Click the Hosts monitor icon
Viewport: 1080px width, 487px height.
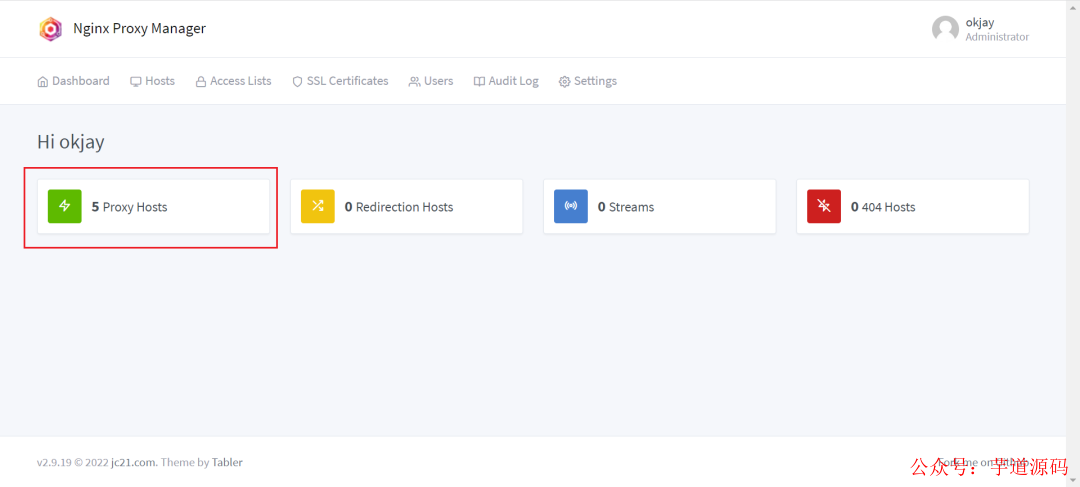click(x=136, y=81)
